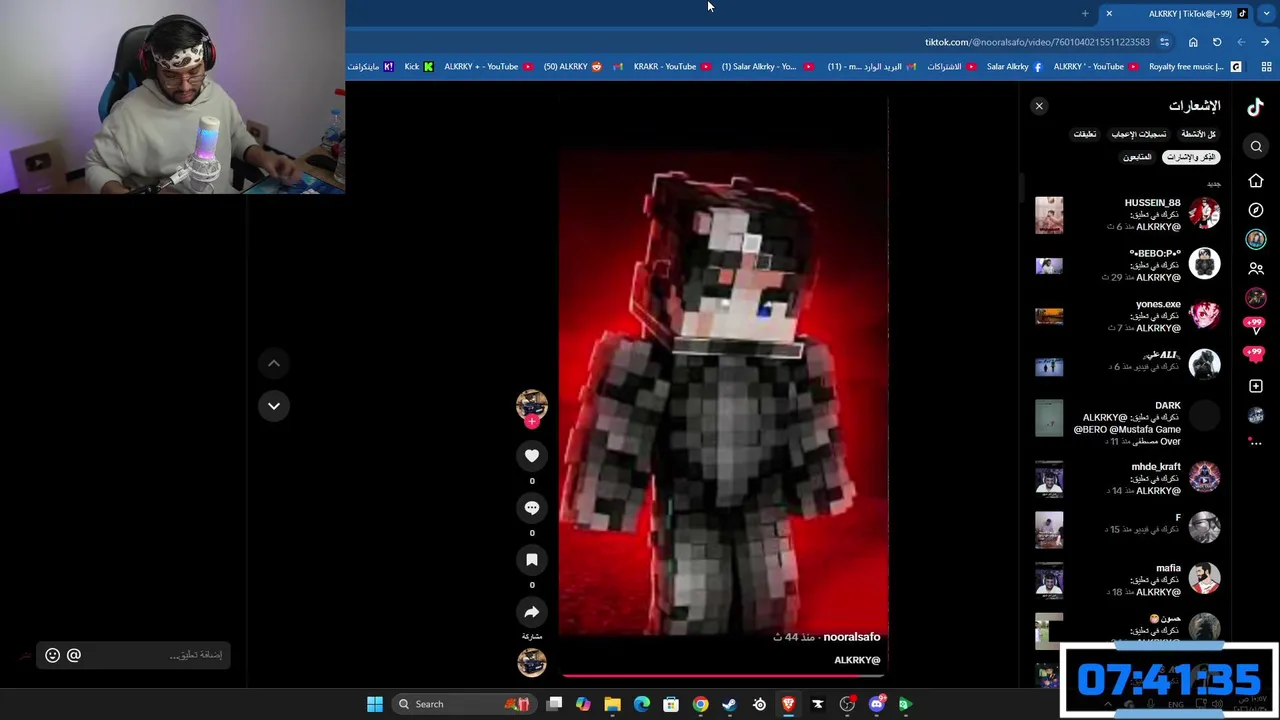Select the 'تسجيلات الإعجاب' filter tab

(x=1139, y=134)
